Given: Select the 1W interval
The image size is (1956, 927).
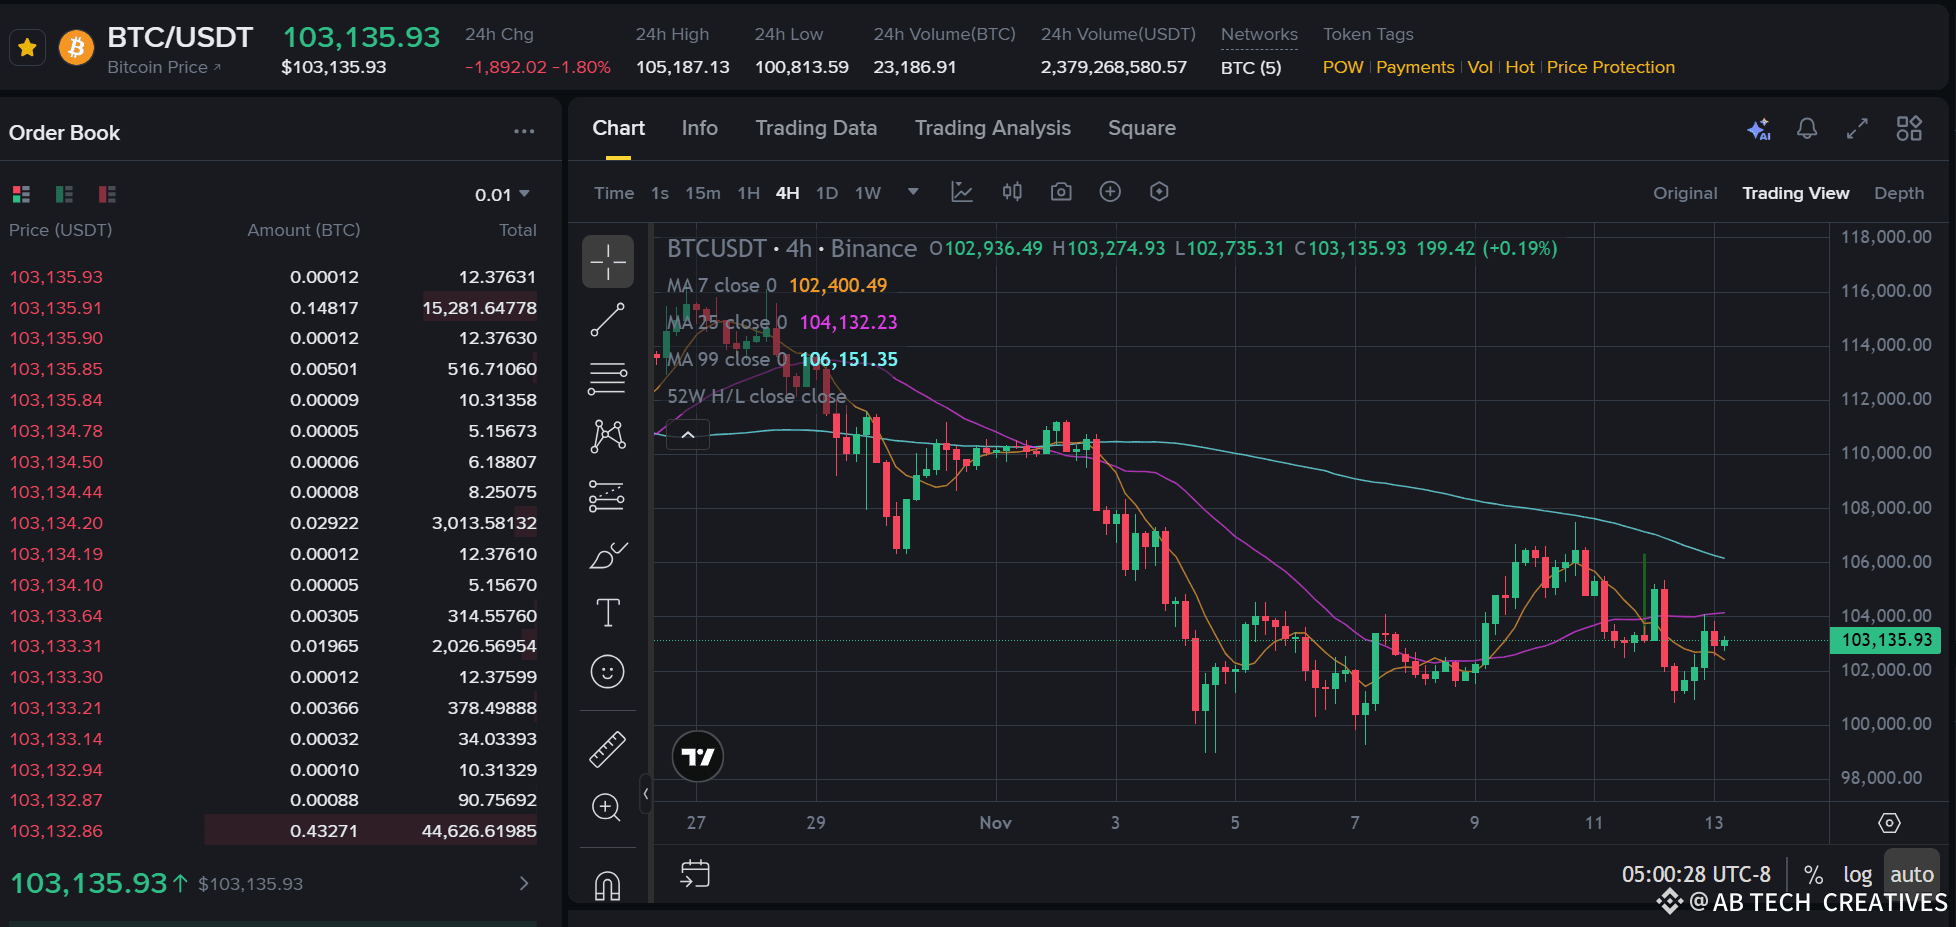Looking at the screenshot, I should (x=868, y=193).
